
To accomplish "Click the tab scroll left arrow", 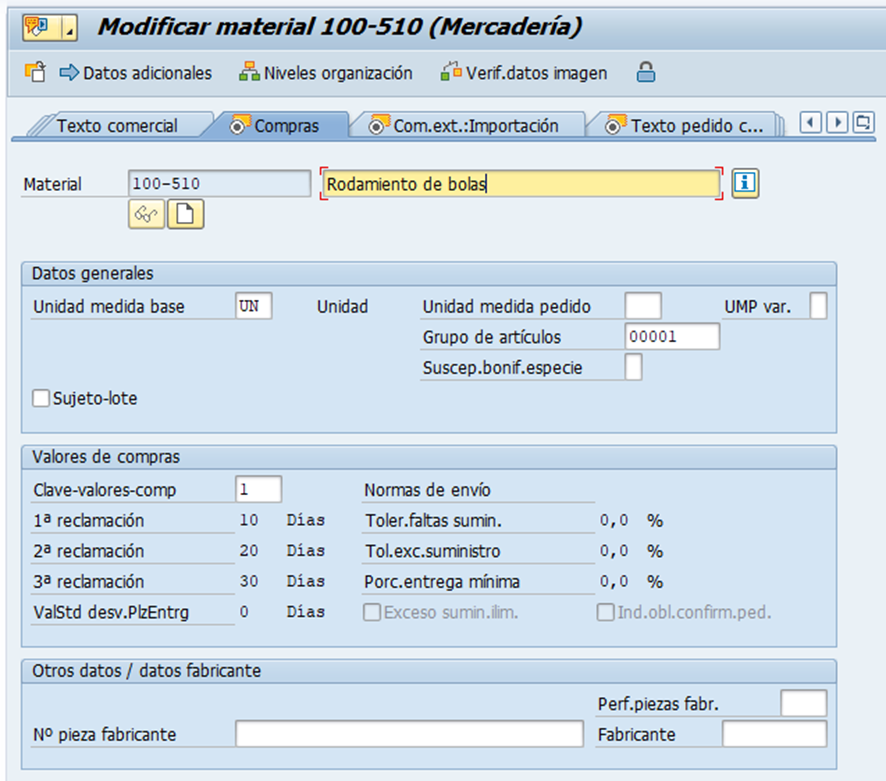I will coord(810,122).
